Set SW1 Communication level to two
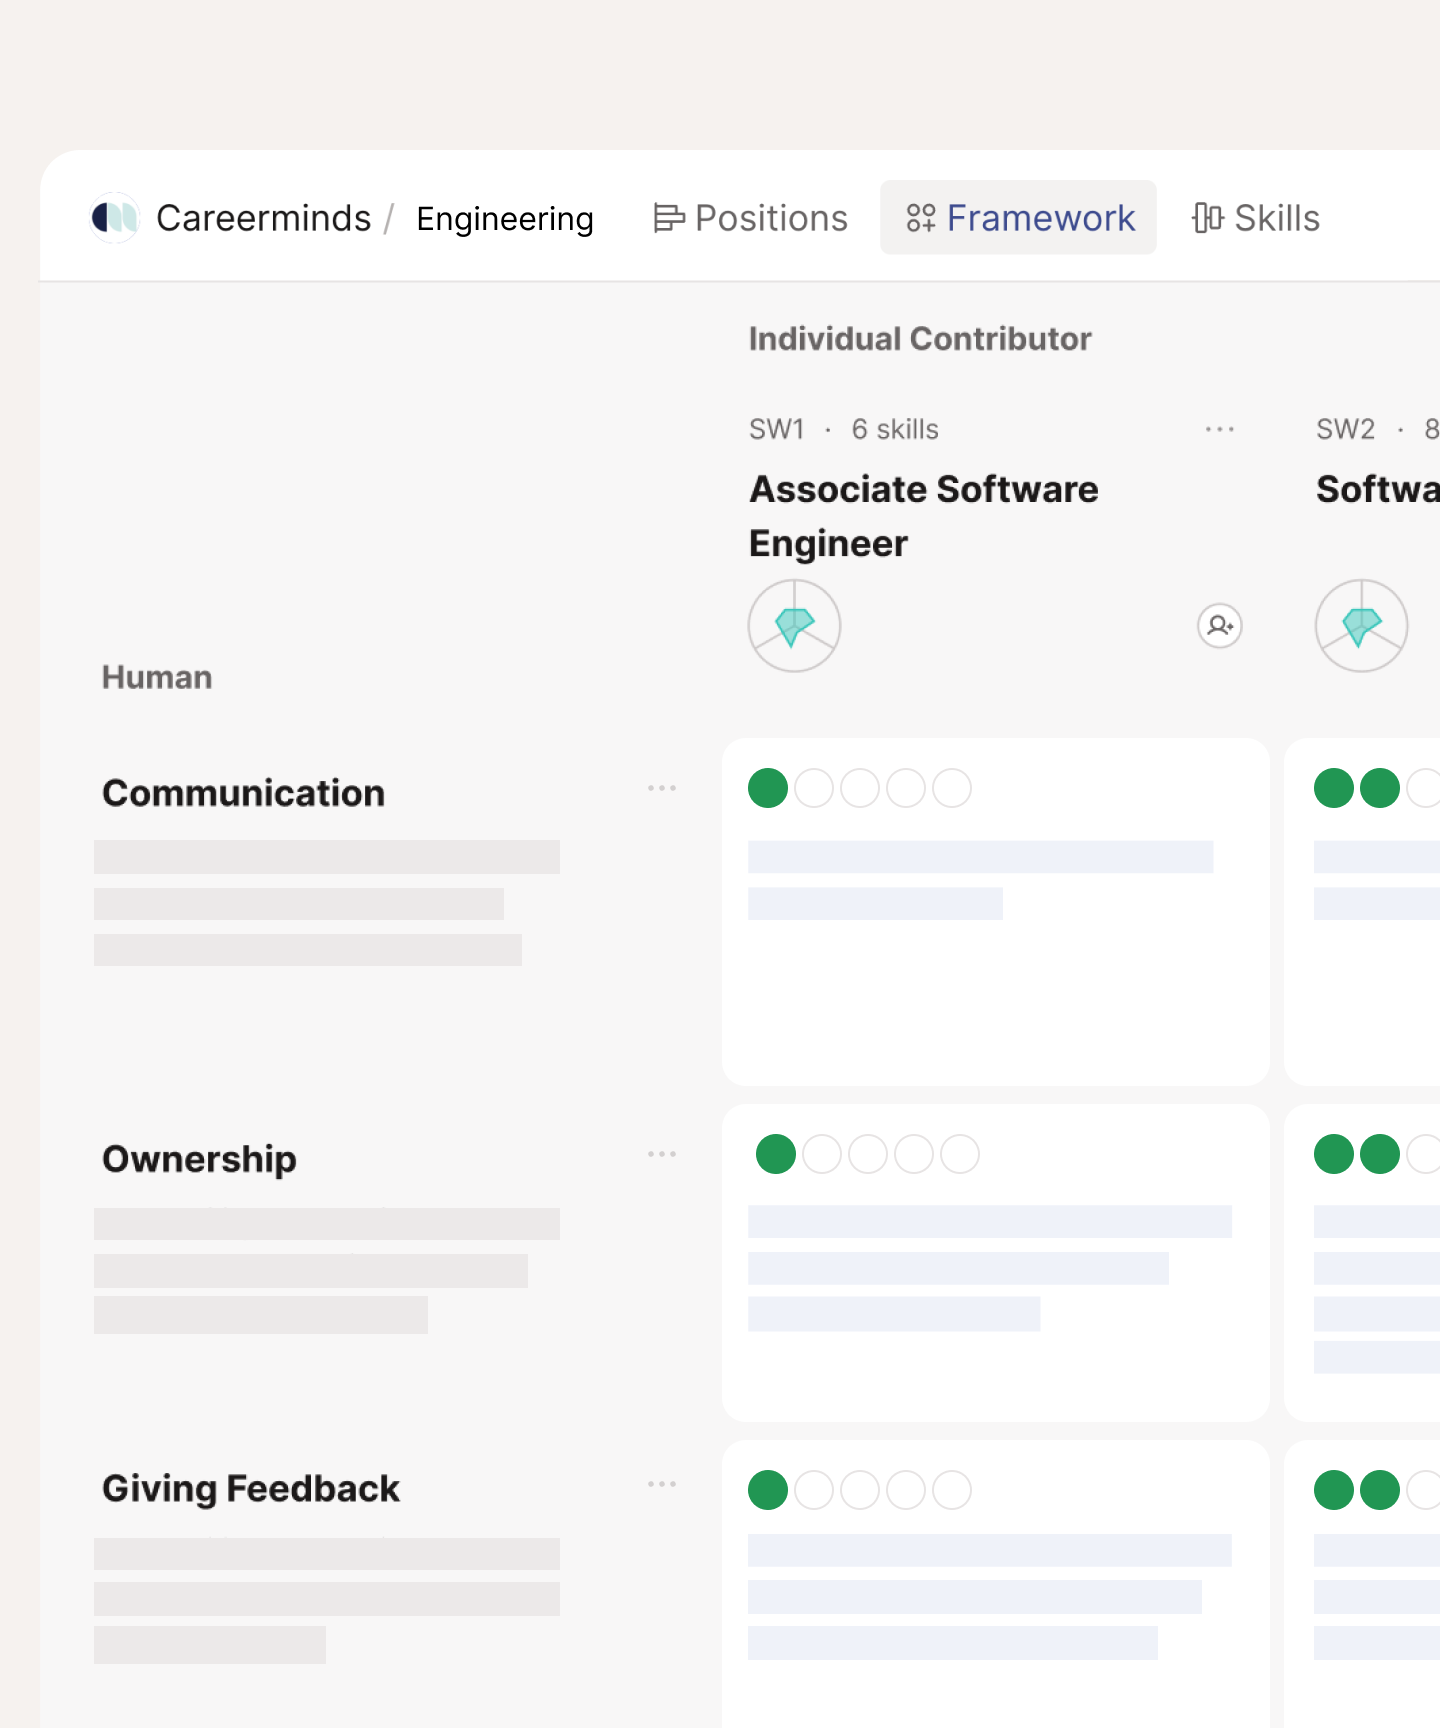The height and width of the screenshot is (1728, 1440). click(x=814, y=788)
